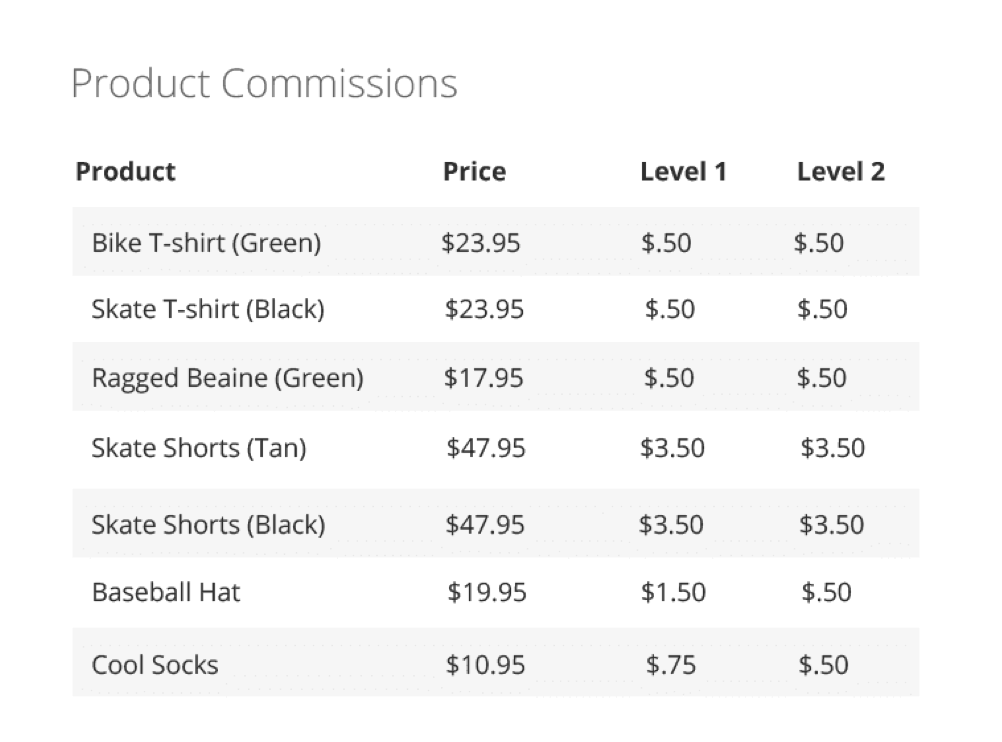
Task: Click the Product Commissions heading
Action: pos(264,84)
